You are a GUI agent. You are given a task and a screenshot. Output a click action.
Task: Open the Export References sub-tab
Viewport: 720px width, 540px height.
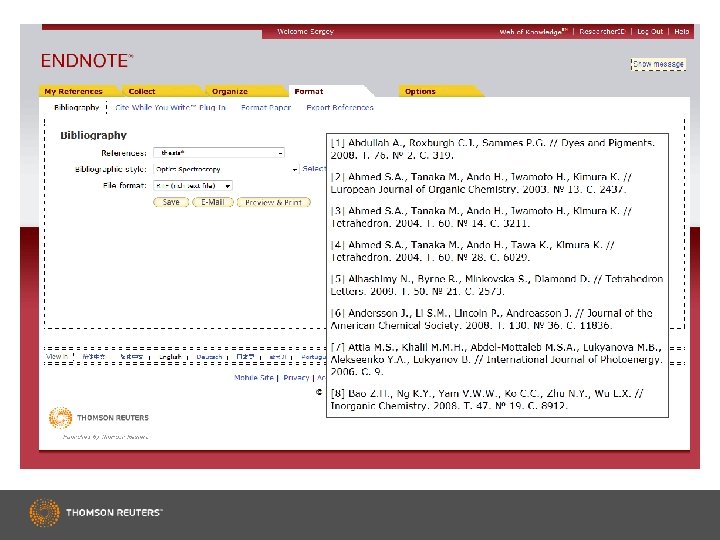[x=340, y=107]
